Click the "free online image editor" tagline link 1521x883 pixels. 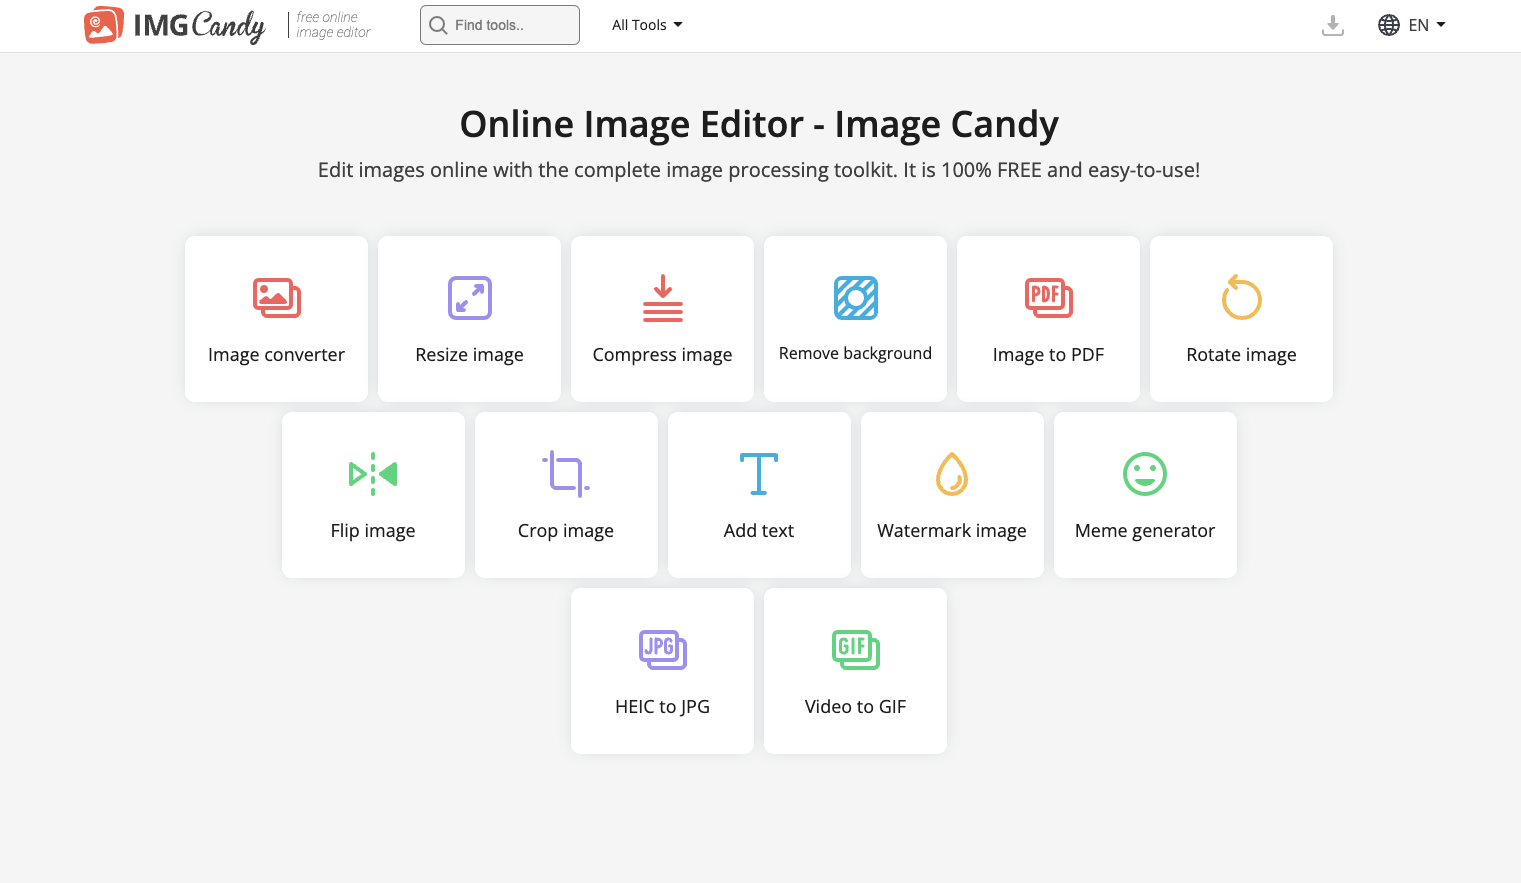333,25
